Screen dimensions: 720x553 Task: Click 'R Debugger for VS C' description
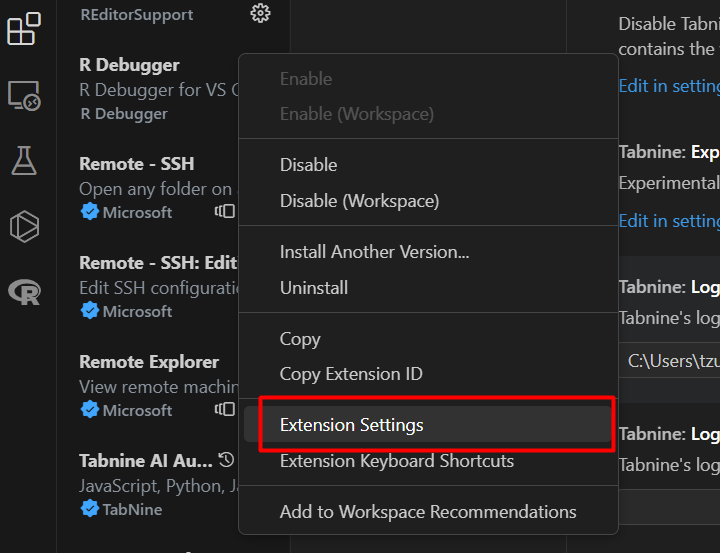pos(159,90)
